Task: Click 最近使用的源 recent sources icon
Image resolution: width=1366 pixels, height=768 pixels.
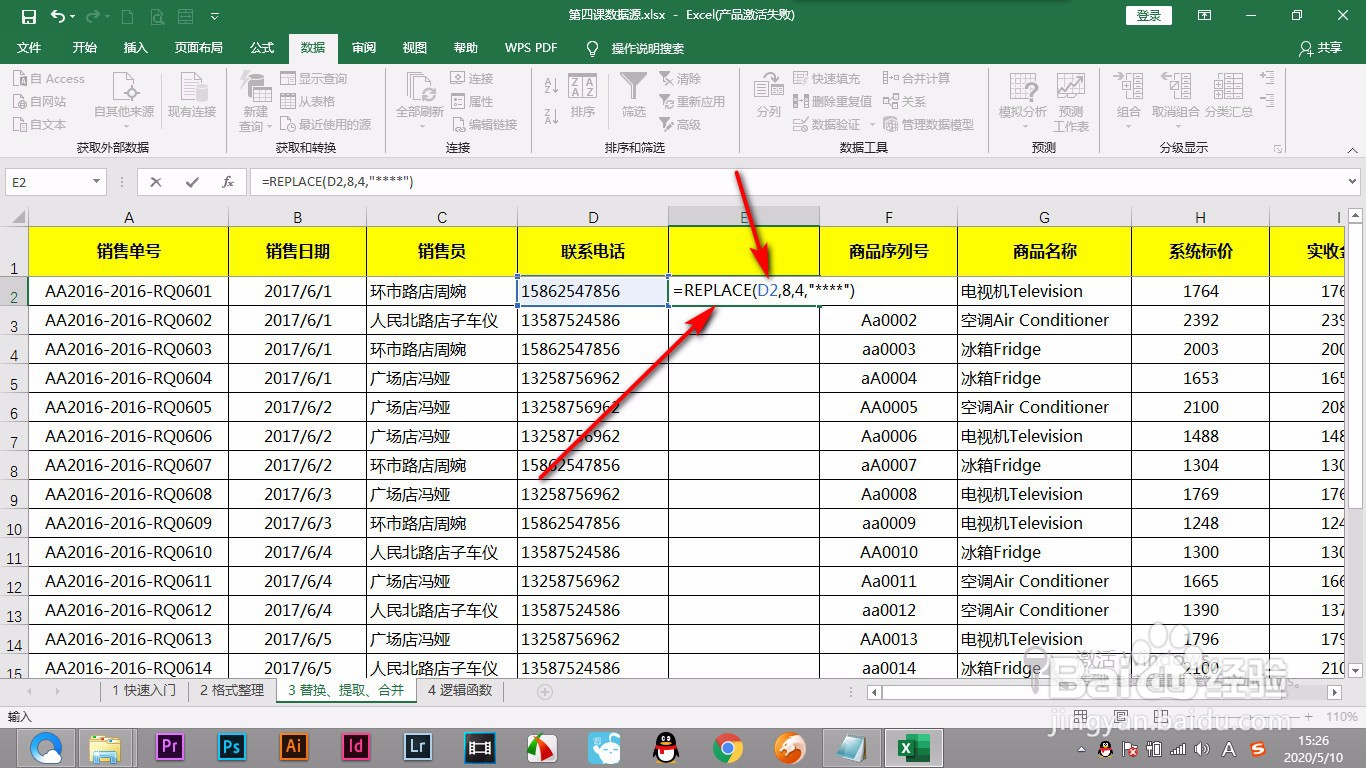Action: point(289,125)
